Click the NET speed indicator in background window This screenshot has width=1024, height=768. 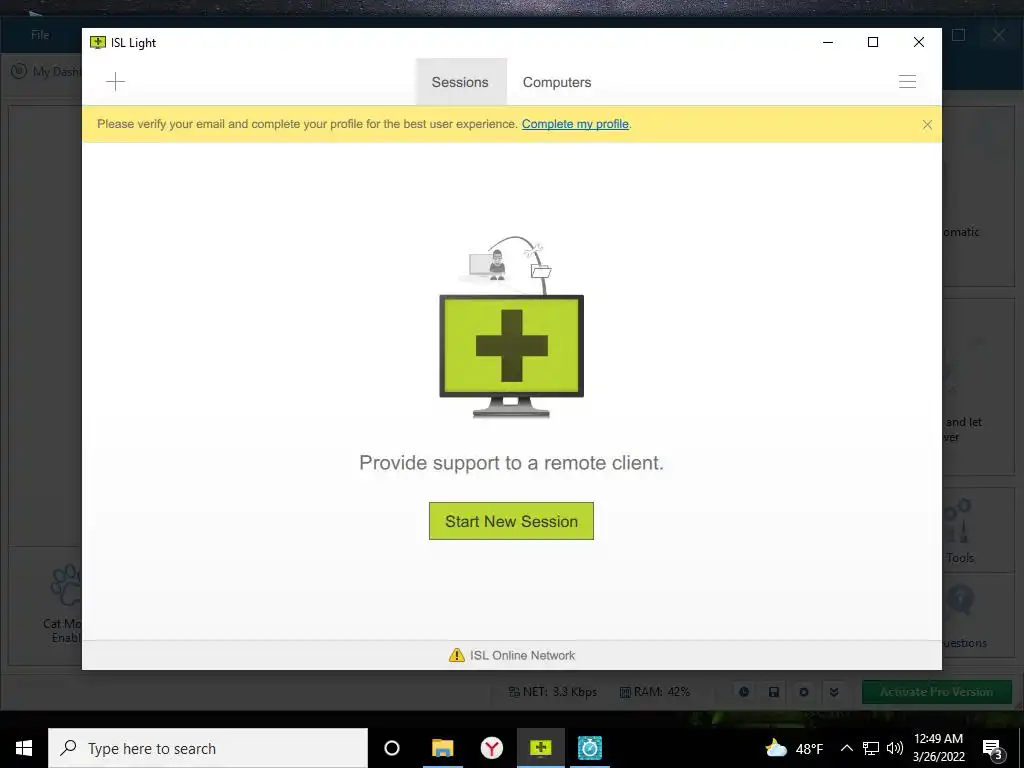click(x=552, y=692)
